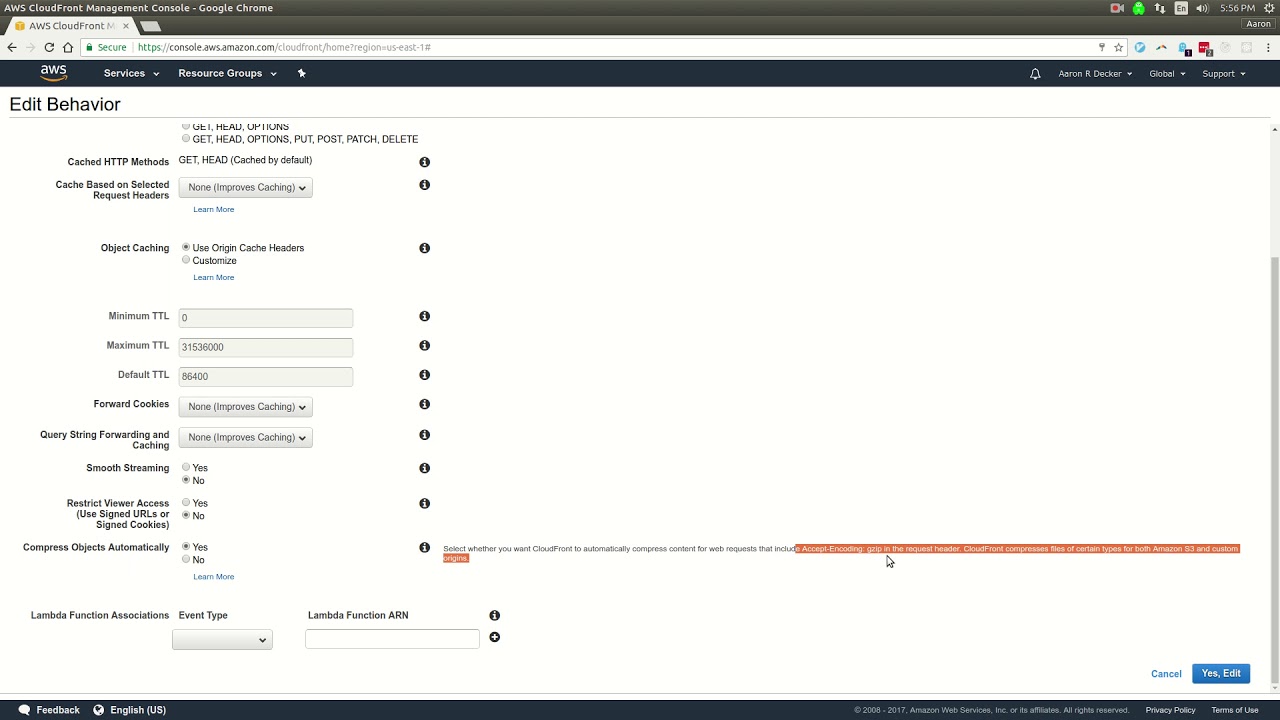The height and width of the screenshot is (720, 1280).
Task: Show info icon for Maximum TTL
Action: click(424, 346)
